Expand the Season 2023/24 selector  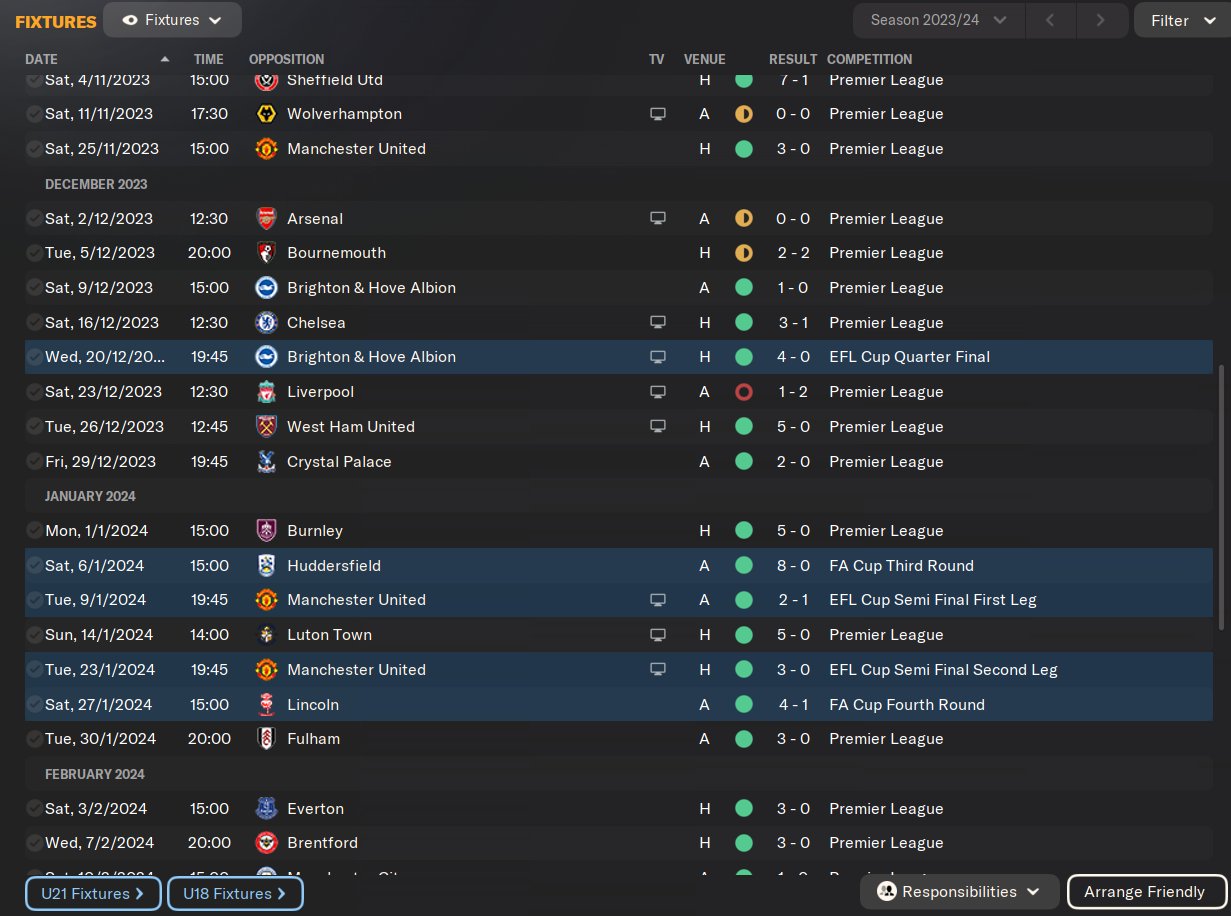coord(931,20)
